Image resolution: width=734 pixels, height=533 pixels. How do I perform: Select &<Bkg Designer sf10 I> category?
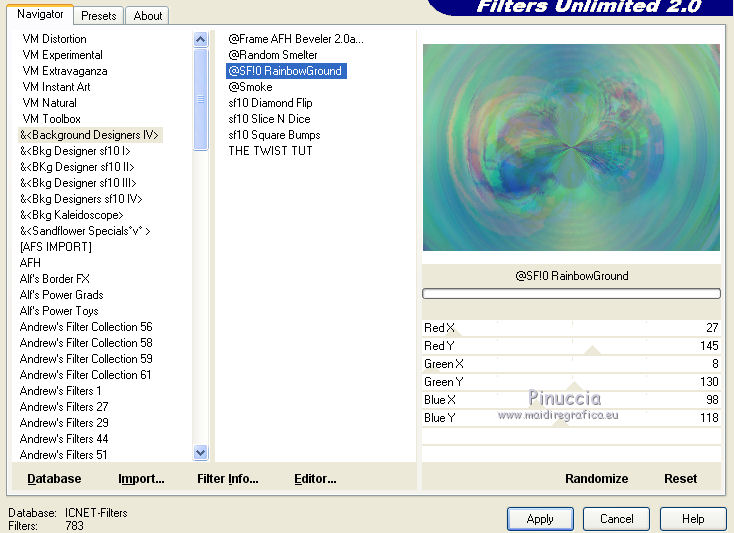click(x=75, y=151)
